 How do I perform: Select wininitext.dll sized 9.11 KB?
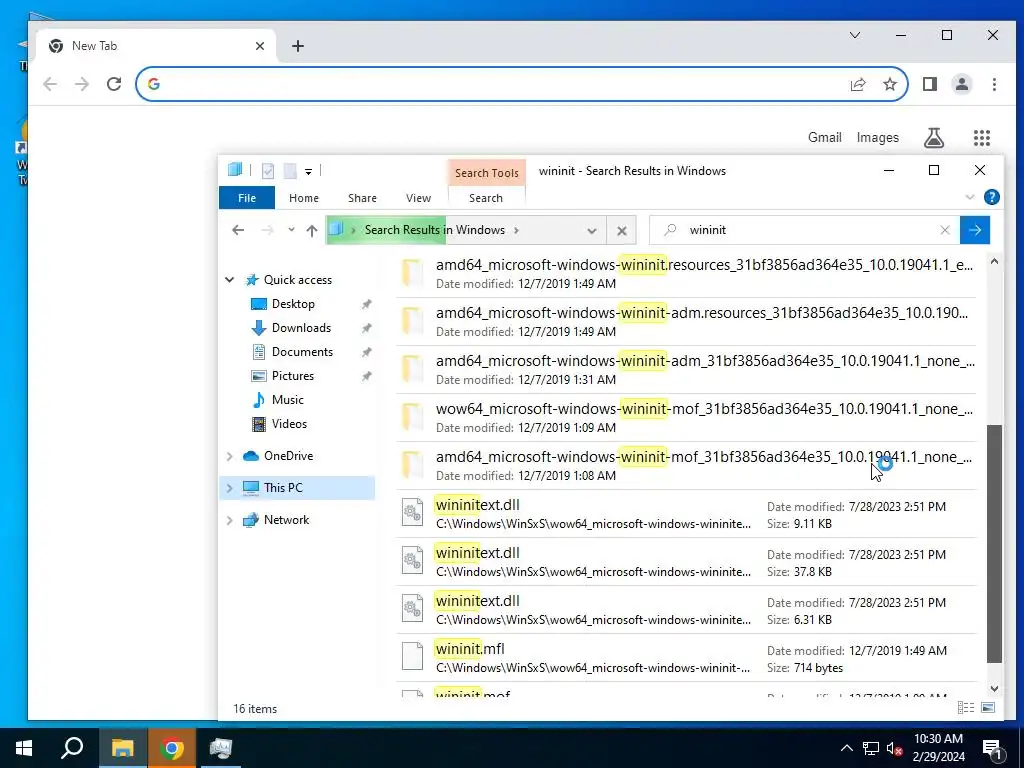point(686,514)
